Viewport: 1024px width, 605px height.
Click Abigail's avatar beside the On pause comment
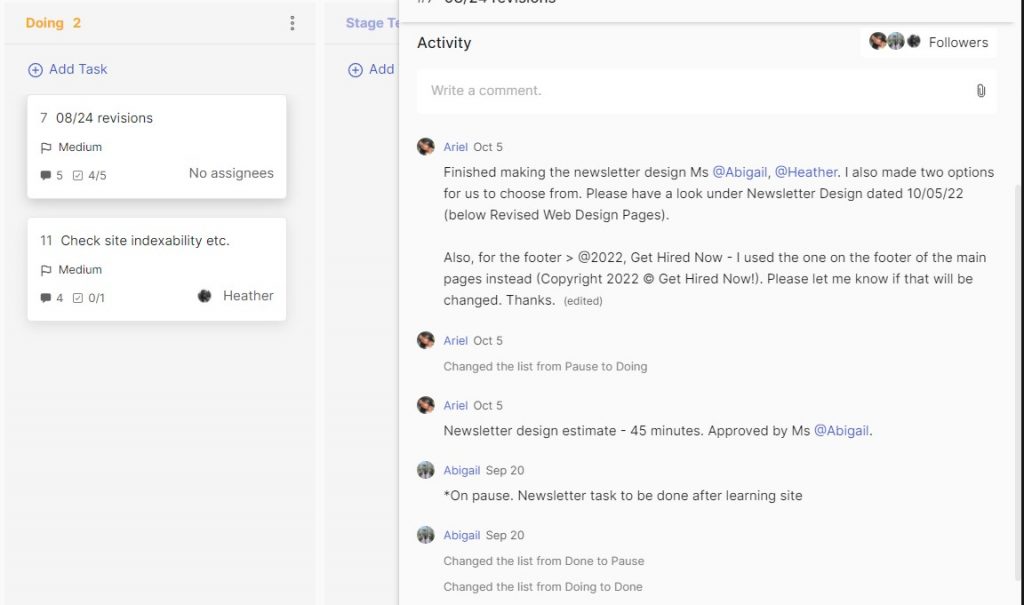pyautogui.click(x=426, y=470)
